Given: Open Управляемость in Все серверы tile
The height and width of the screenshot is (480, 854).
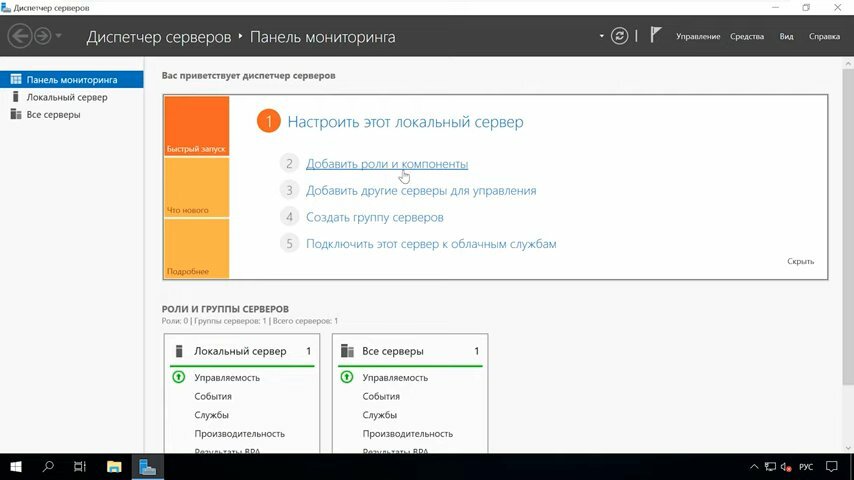Looking at the screenshot, I should pyautogui.click(x=395, y=378).
